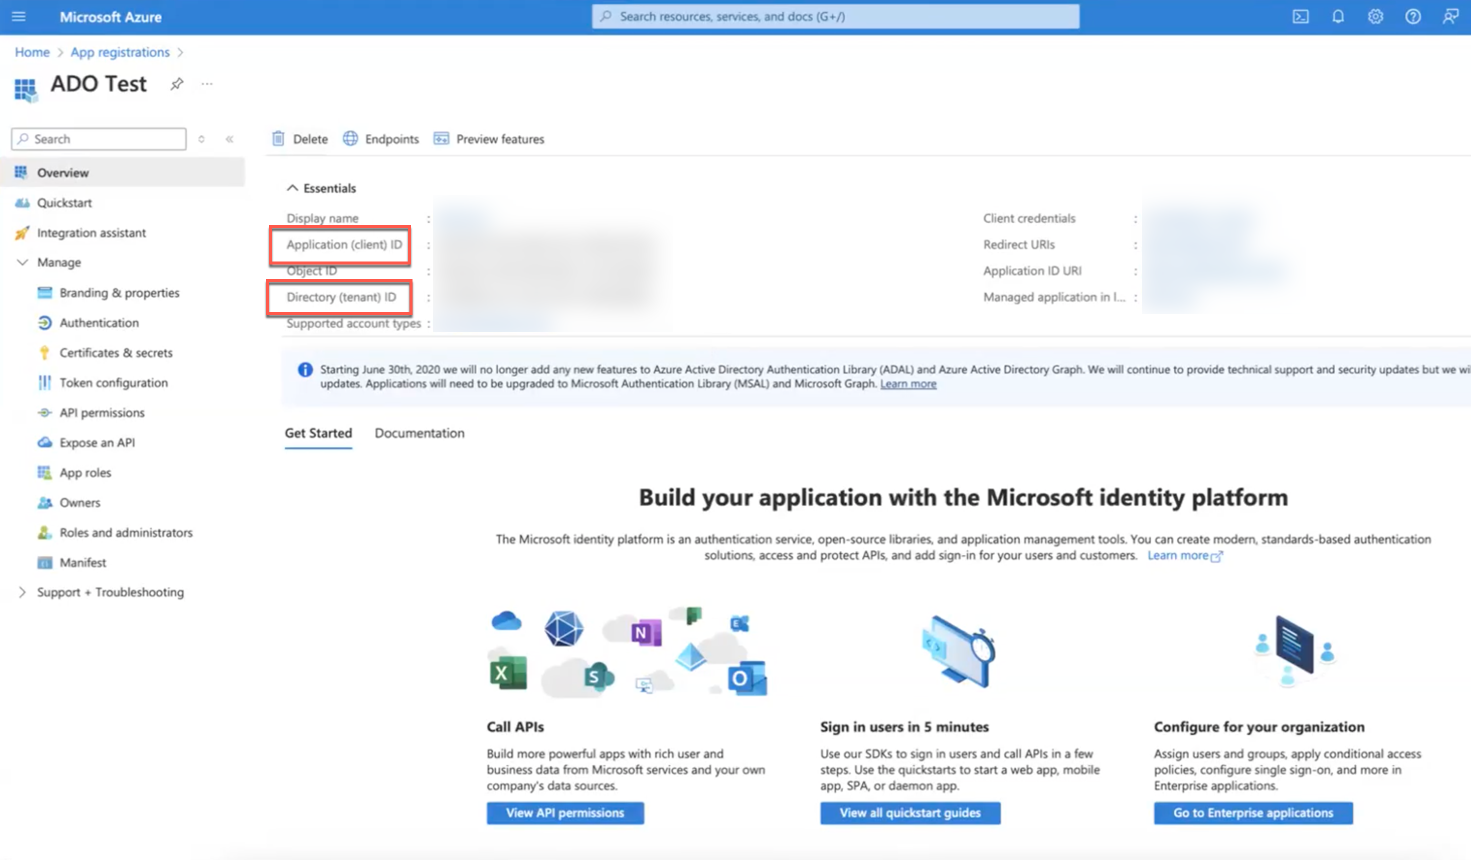This screenshot has height=860, width=1471.
Task: Click Application (client) ID label
Action: tap(344, 244)
